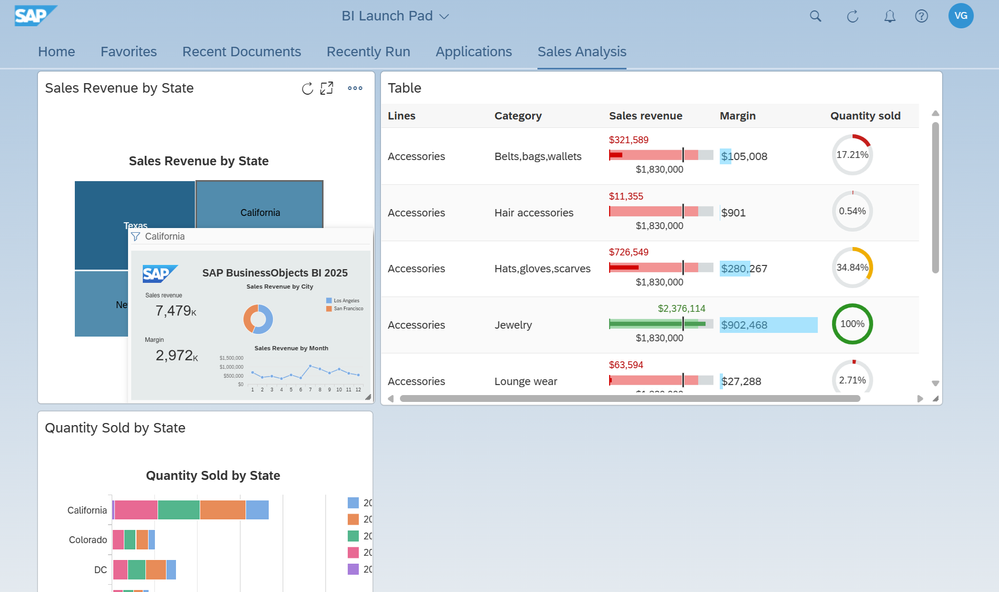
Task: Highlight the Jewelry margin bar
Action: [768, 324]
